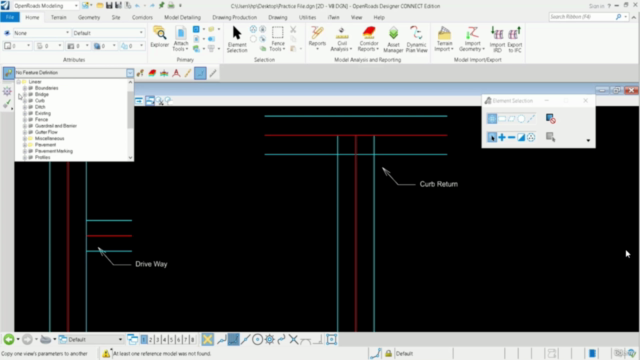Open Civil Analysis tools
640x360 pixels.
tap(342, 39)
